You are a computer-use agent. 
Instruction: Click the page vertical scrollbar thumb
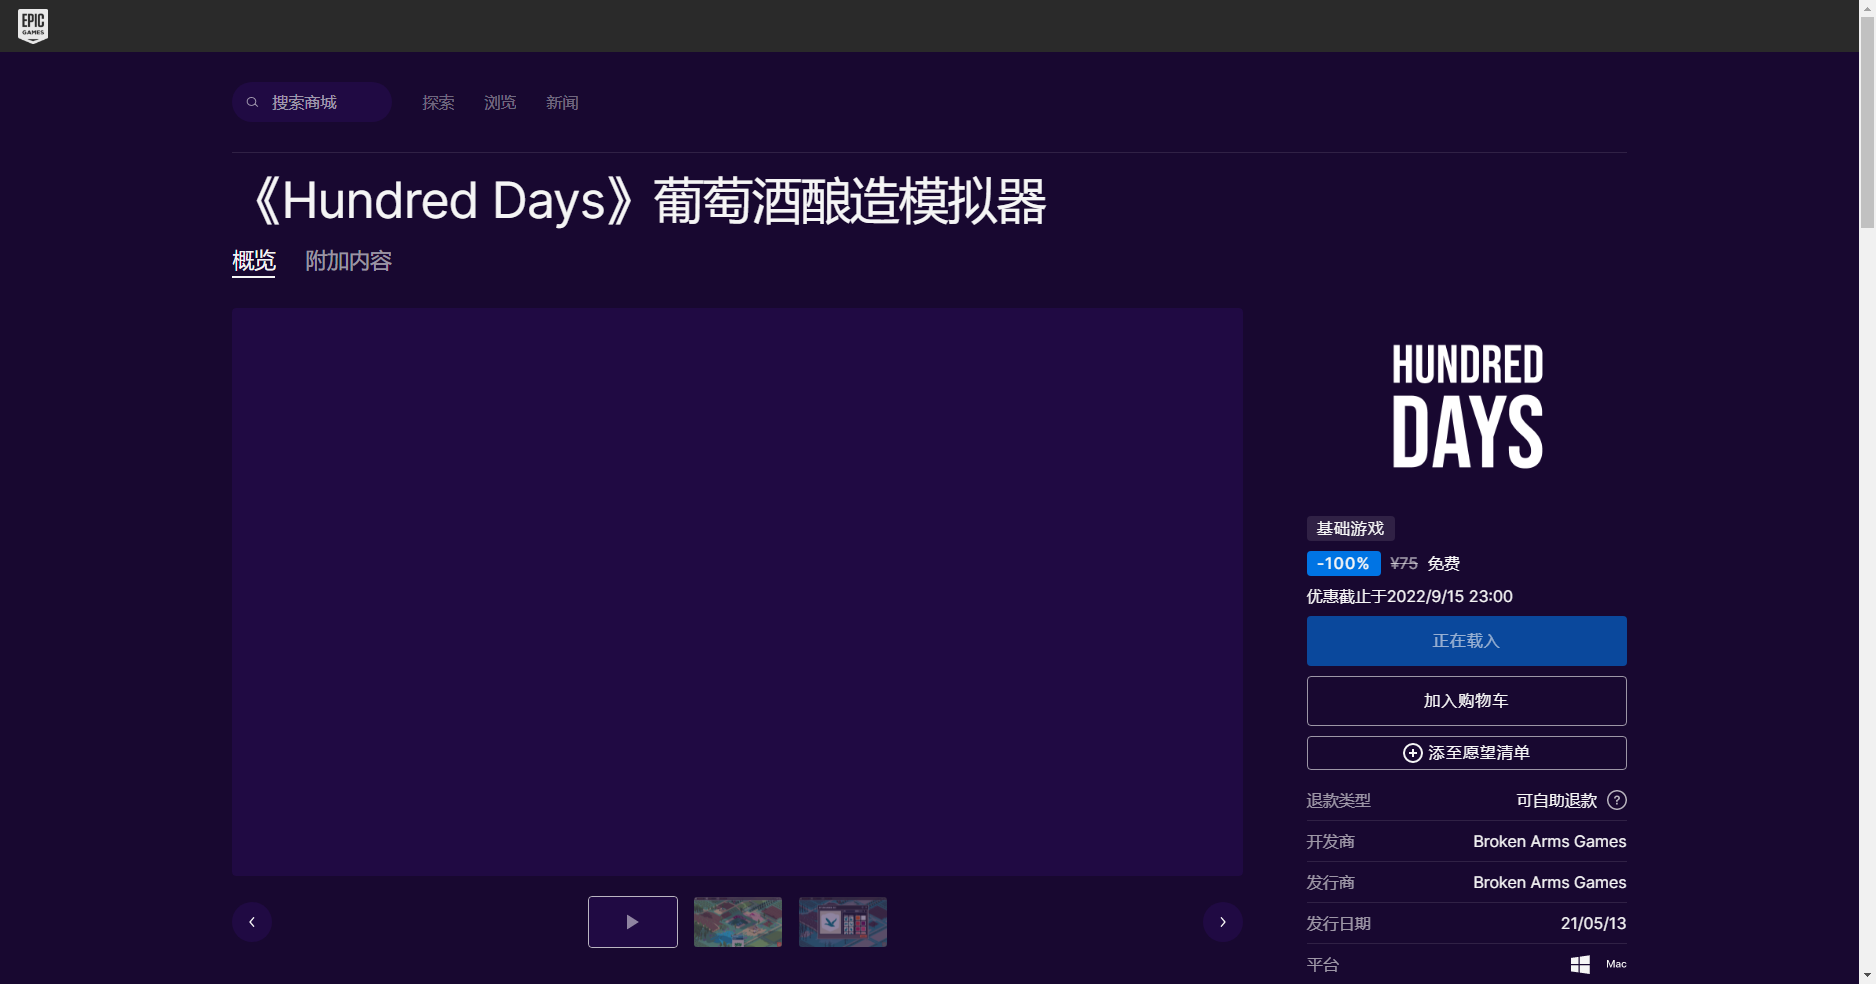pyautogui.click(x=1867, y=122)
